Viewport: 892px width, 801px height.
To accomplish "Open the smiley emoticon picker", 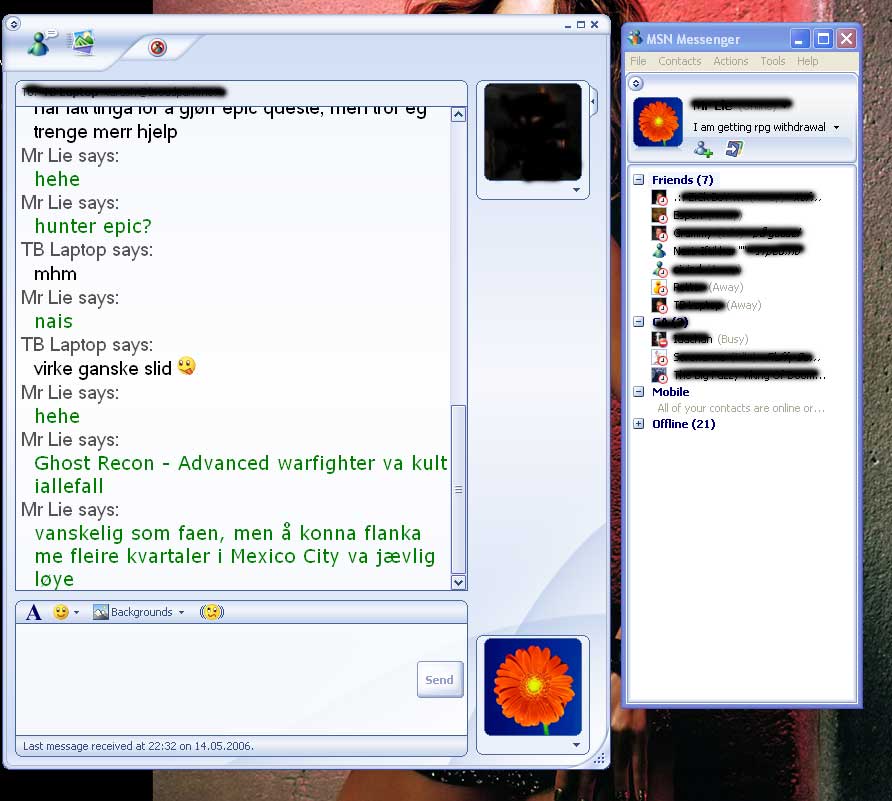I will click(61, 612).
